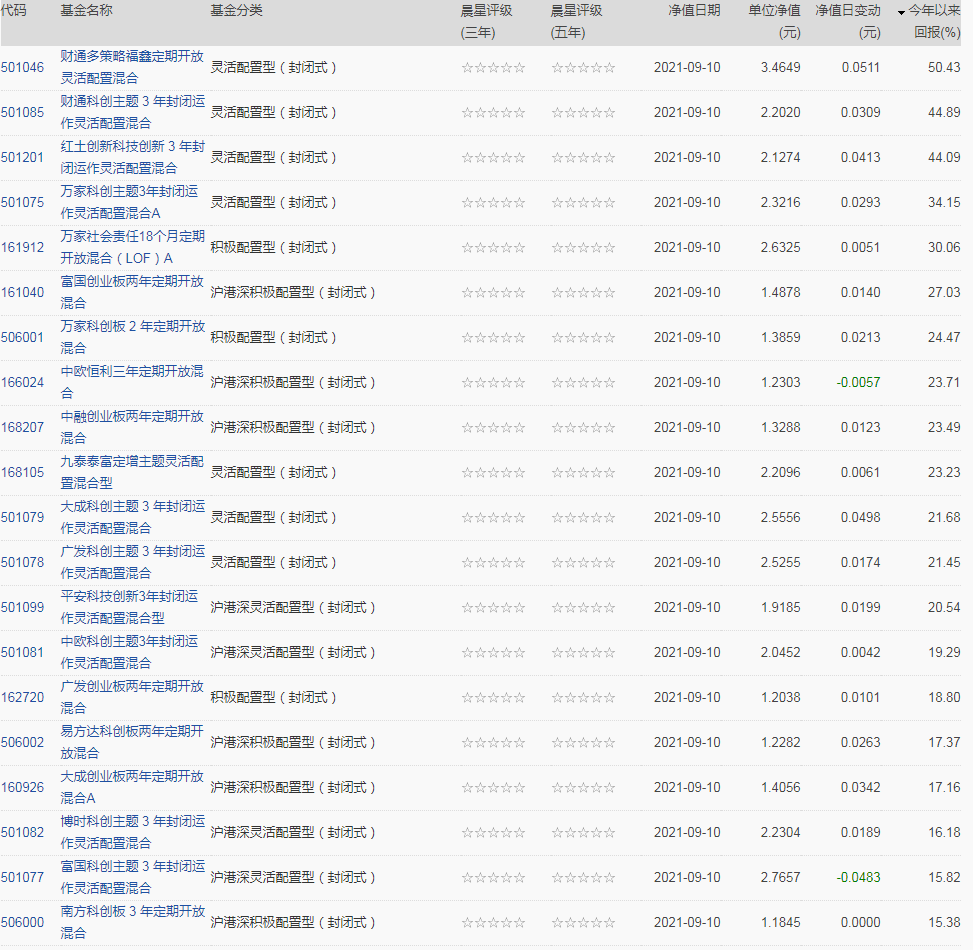Click year-to-date return value 27.03
The image size is (973, 950).
pos(944,292)
